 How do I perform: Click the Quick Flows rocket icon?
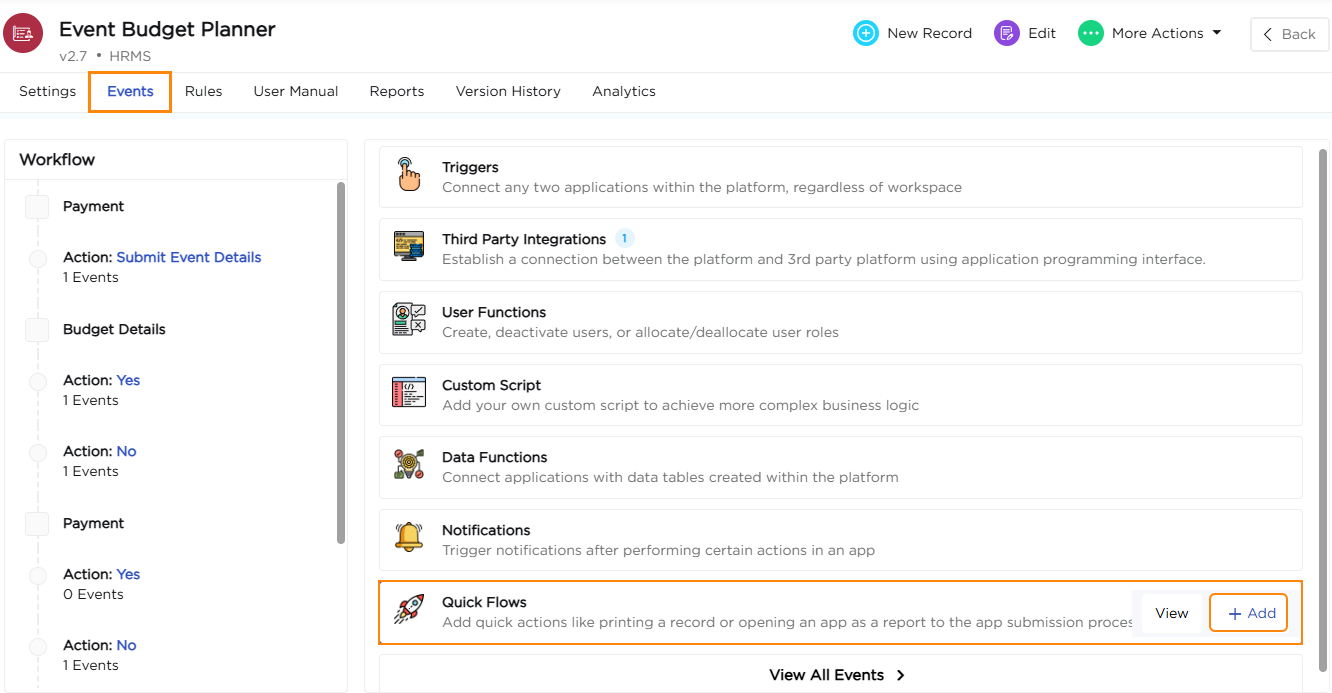(x=408, y=610)
